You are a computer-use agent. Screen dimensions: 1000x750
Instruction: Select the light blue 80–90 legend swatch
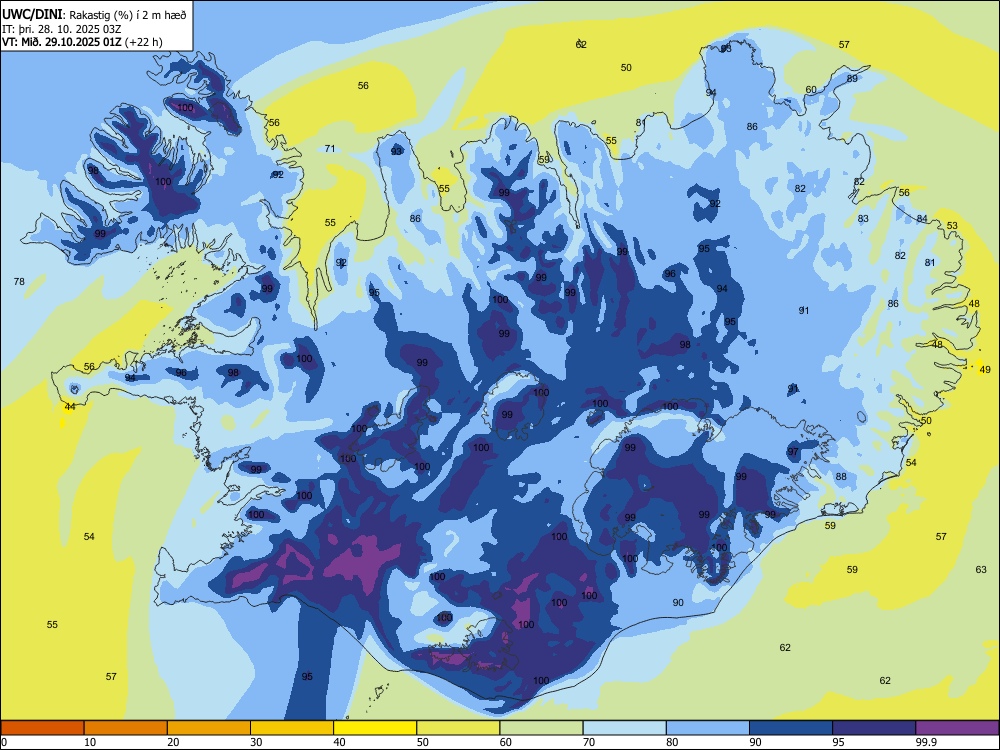708,728
